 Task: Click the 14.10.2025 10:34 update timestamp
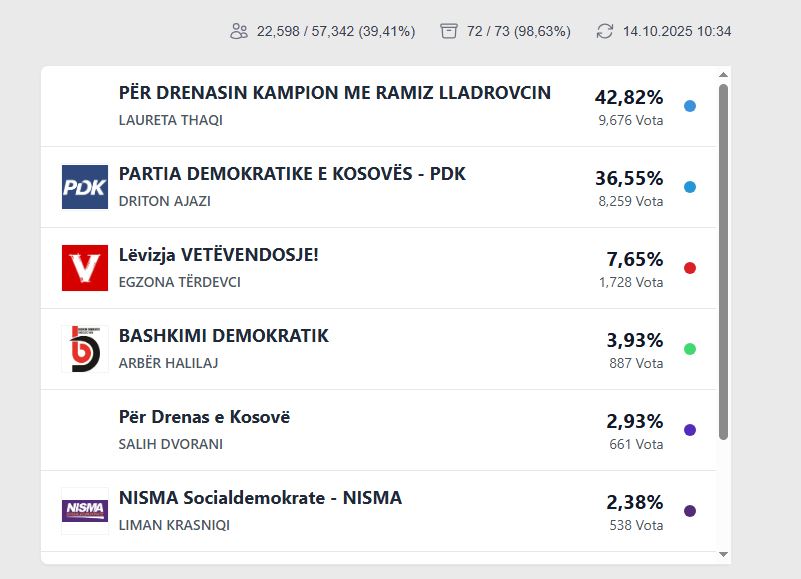(x=677, y=31)
